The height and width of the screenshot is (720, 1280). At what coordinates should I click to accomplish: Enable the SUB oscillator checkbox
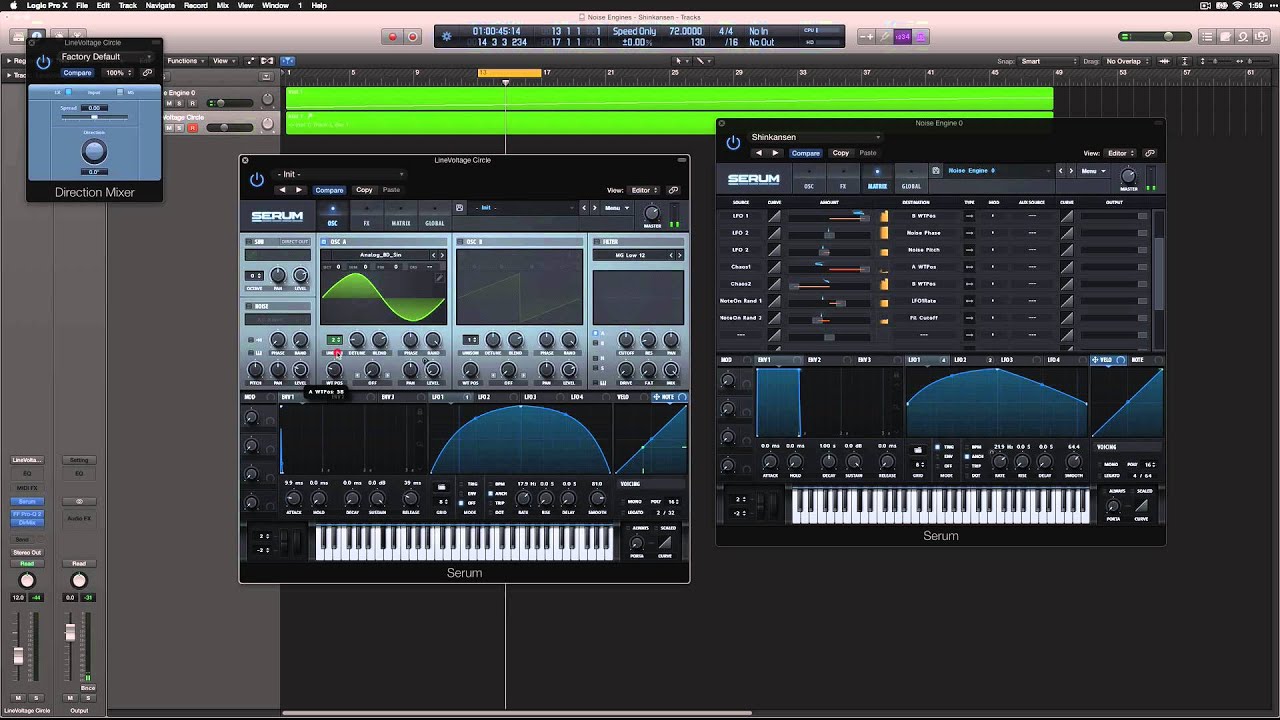pyautogui.click(x=248, y=242)
